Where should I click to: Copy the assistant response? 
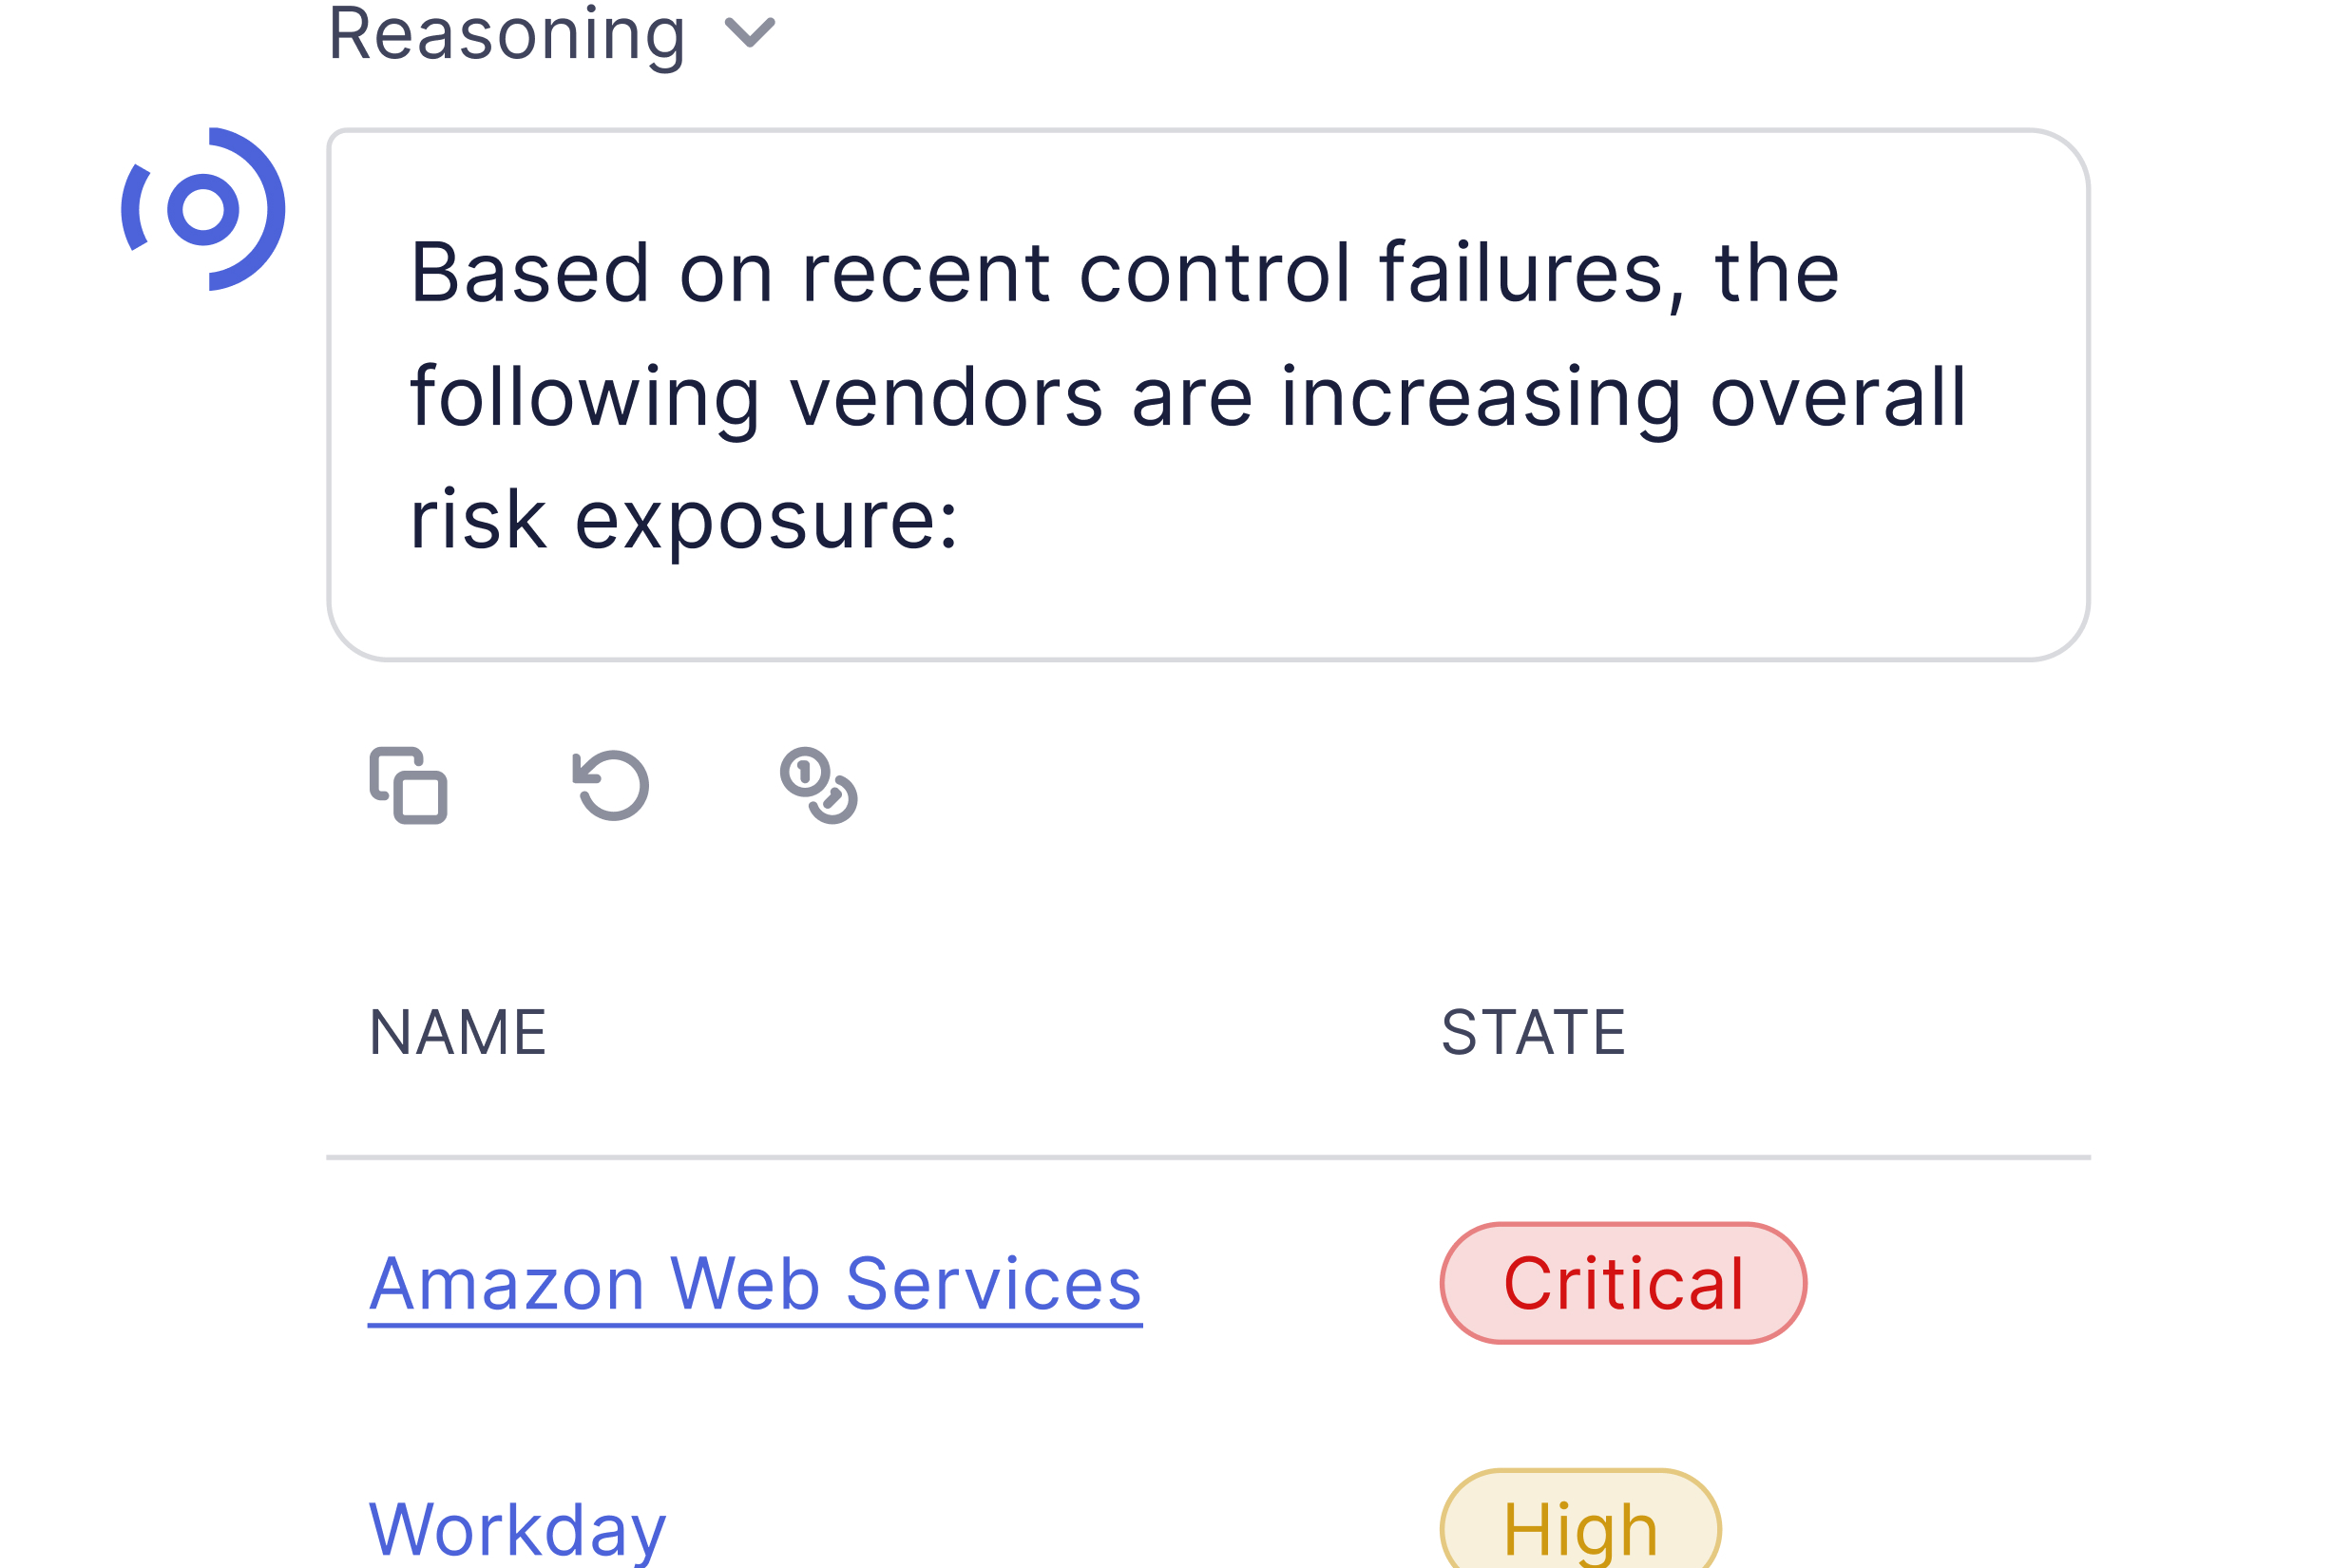(408, 786)
